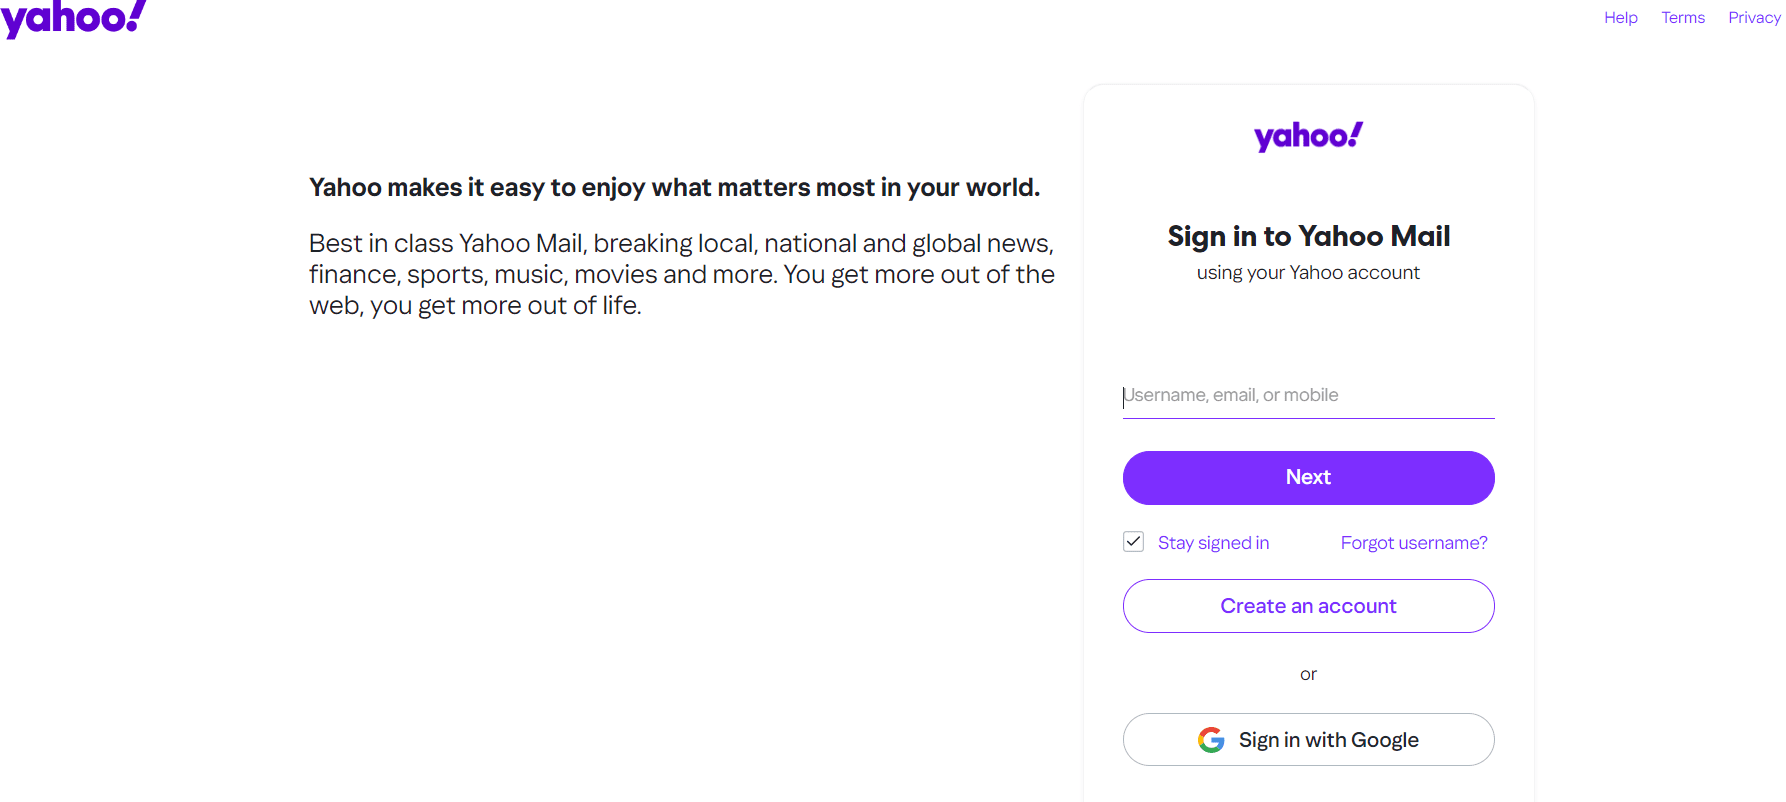This screenshot has height=802, width=1786.
Task: Sign in with Google
Action: [x=1308, y=740]
